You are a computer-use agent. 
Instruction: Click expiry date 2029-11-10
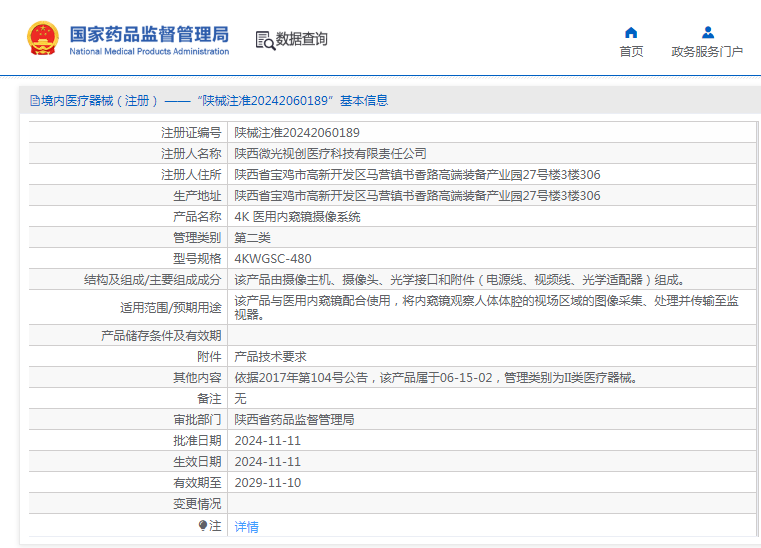coord(267,482)
